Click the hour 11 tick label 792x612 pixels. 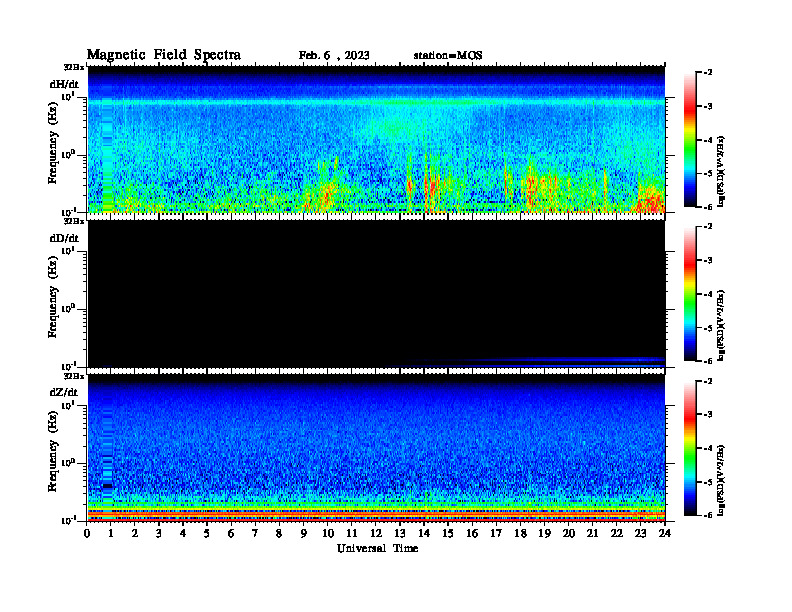point(352,534)
